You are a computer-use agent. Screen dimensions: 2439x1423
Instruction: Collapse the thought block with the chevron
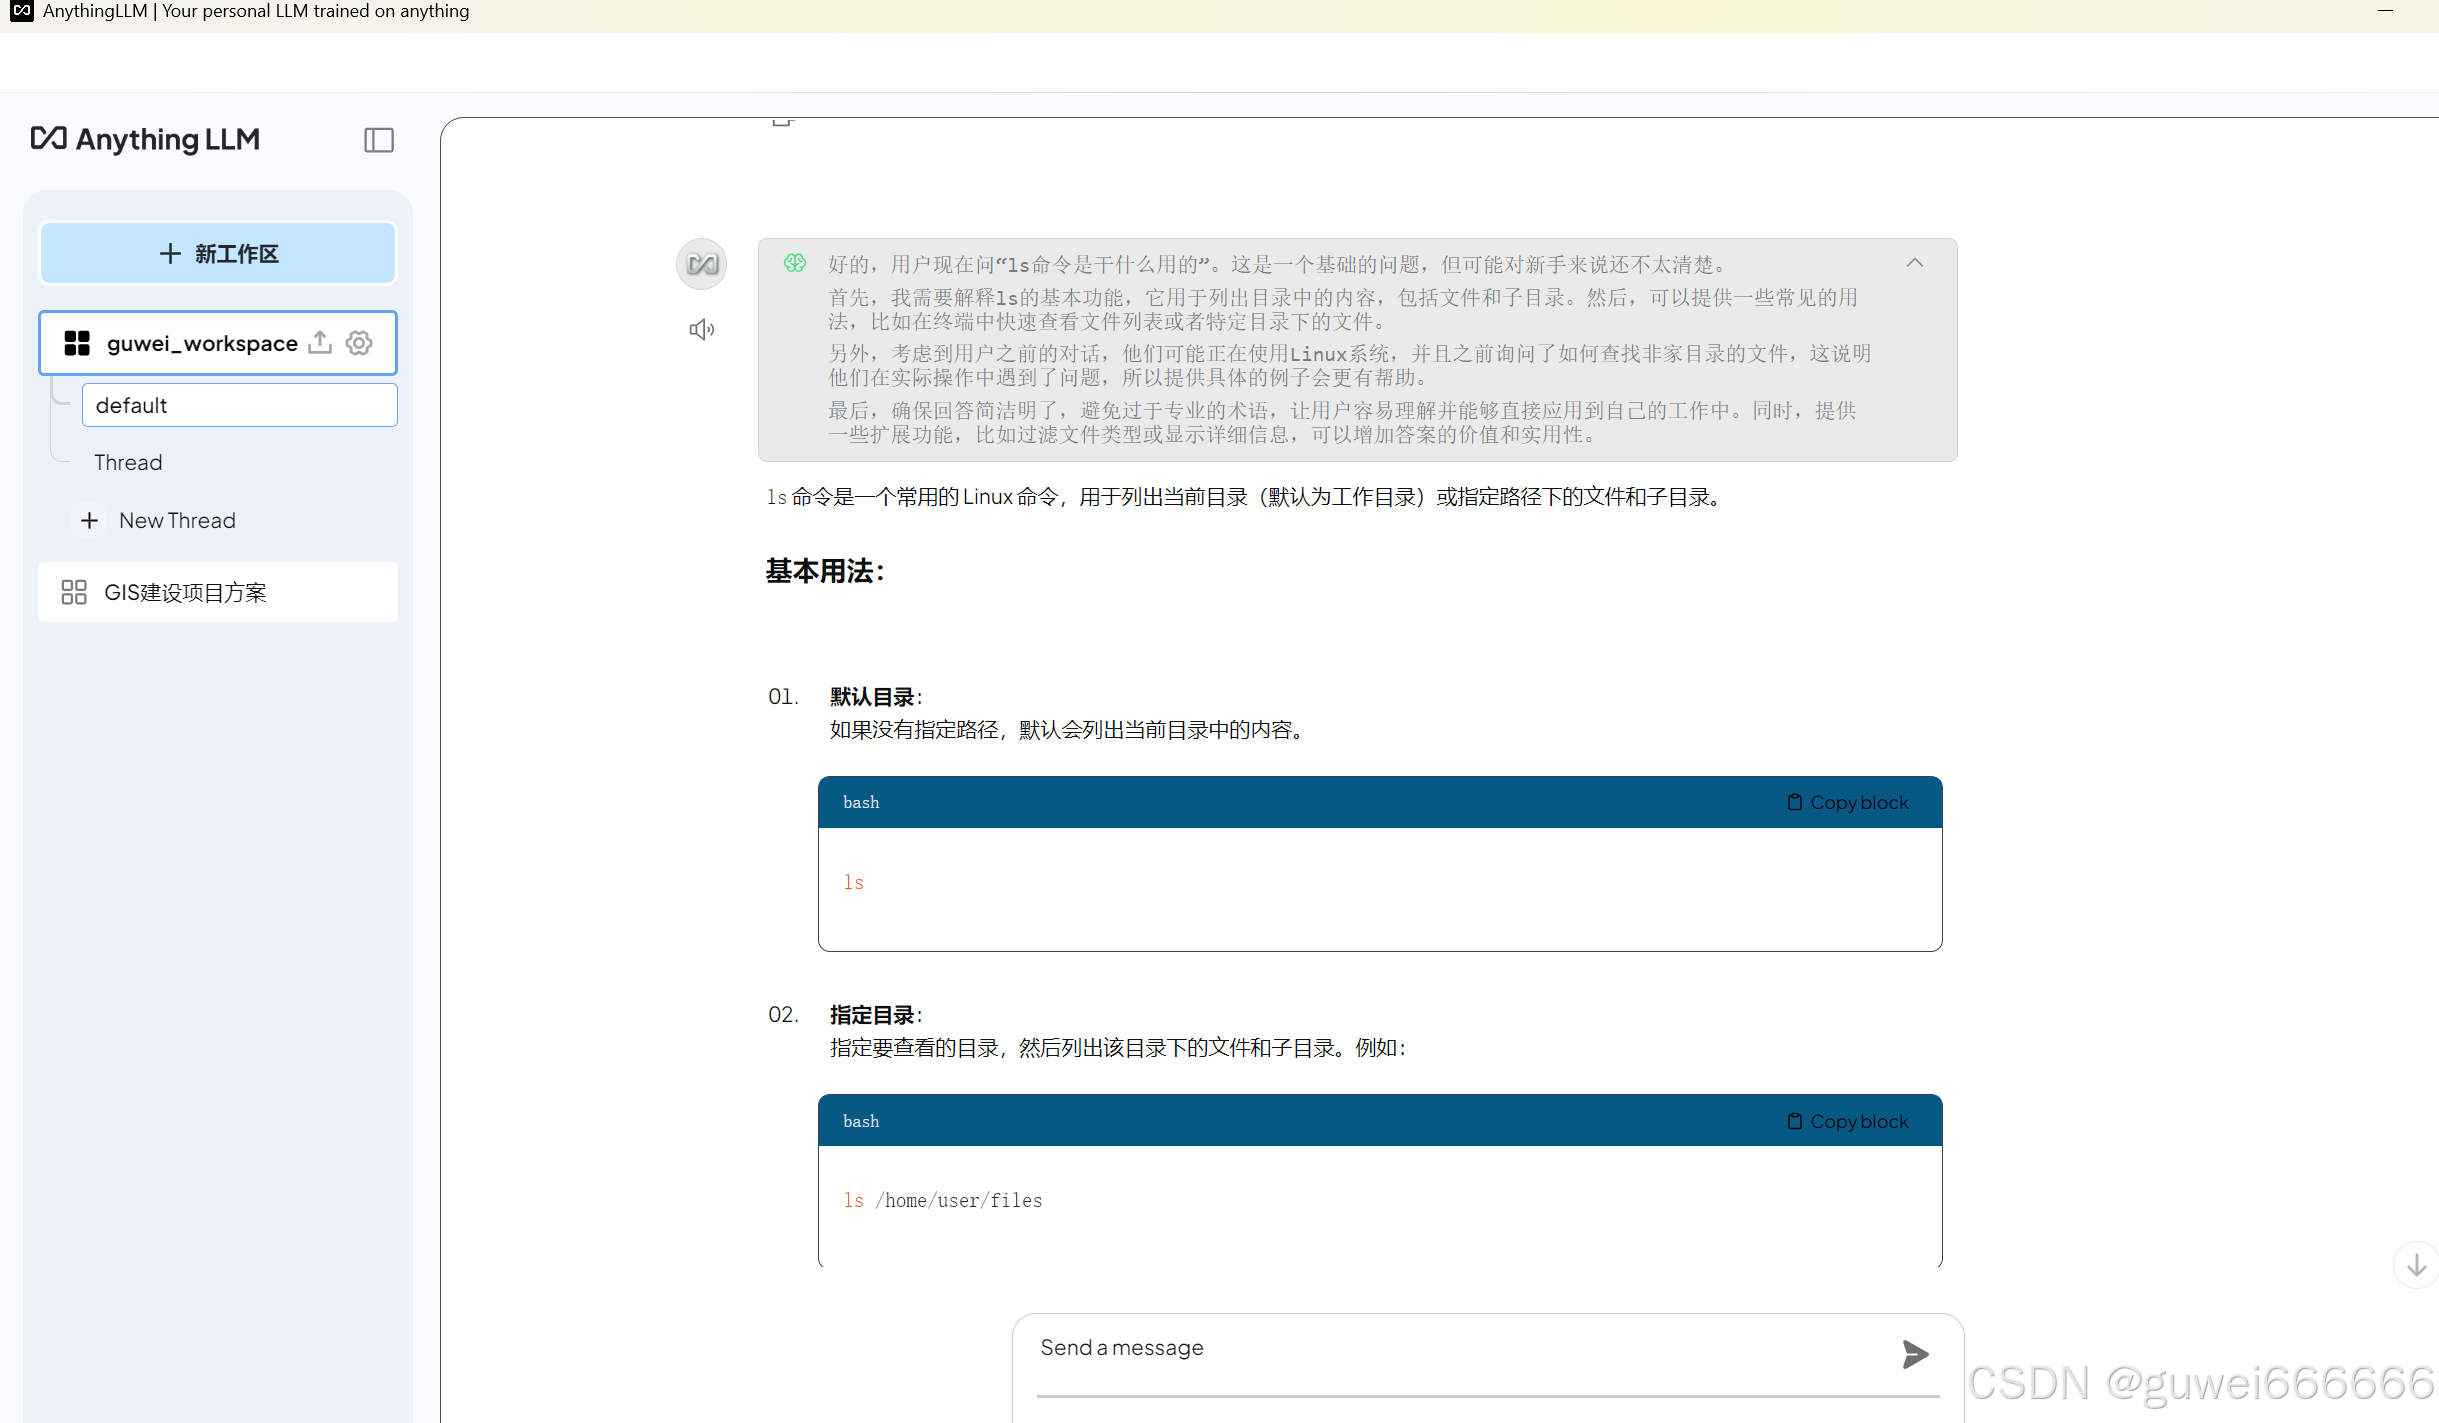1914,263
